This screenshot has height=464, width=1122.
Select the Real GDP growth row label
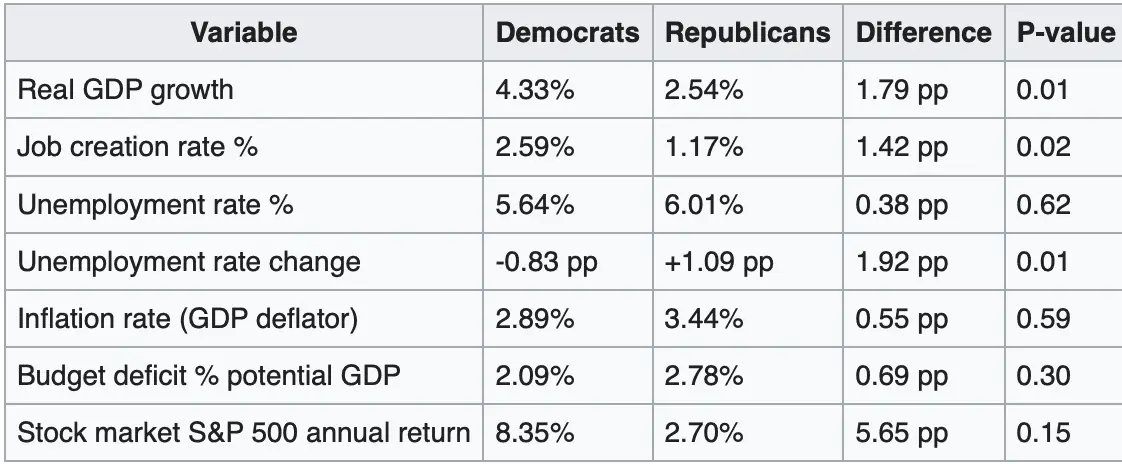(126, 90)
